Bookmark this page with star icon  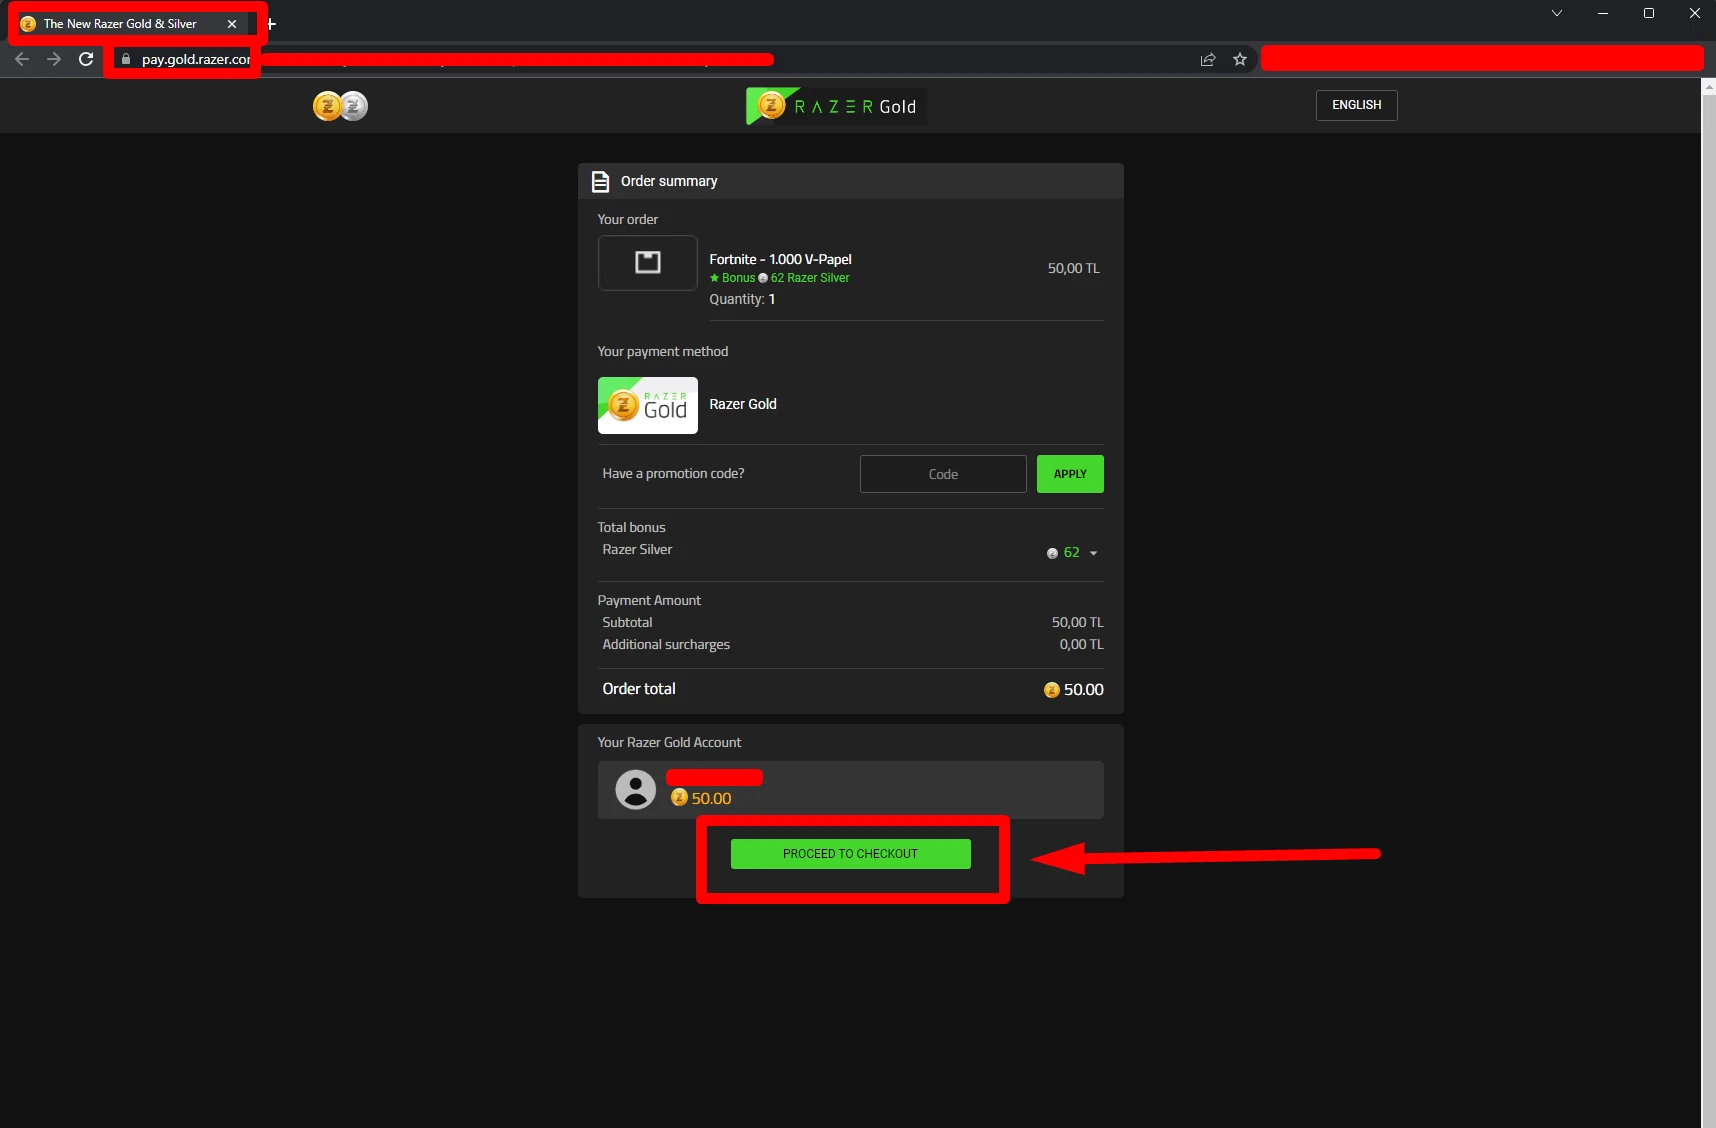pyautogui.click(x=1240, y=59)
